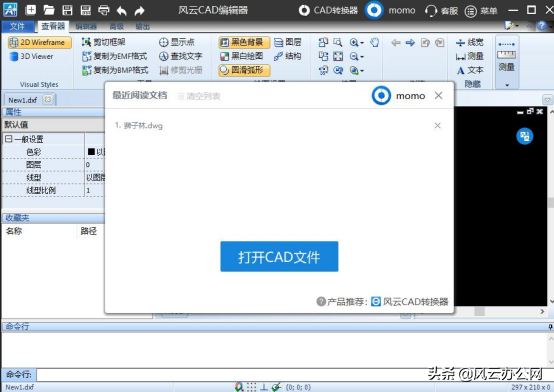Close the recent documents dialog

pos(438,95)
